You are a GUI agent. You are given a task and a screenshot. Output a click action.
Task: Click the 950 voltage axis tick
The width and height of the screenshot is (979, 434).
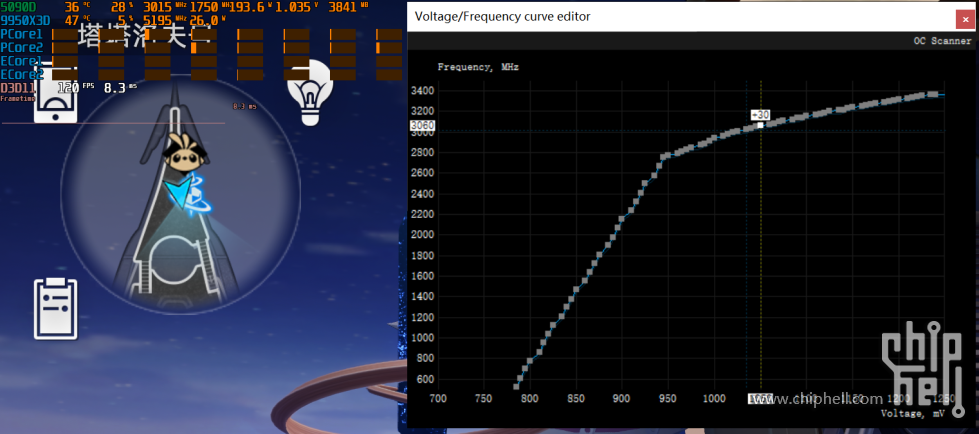(x=667, y=398)
